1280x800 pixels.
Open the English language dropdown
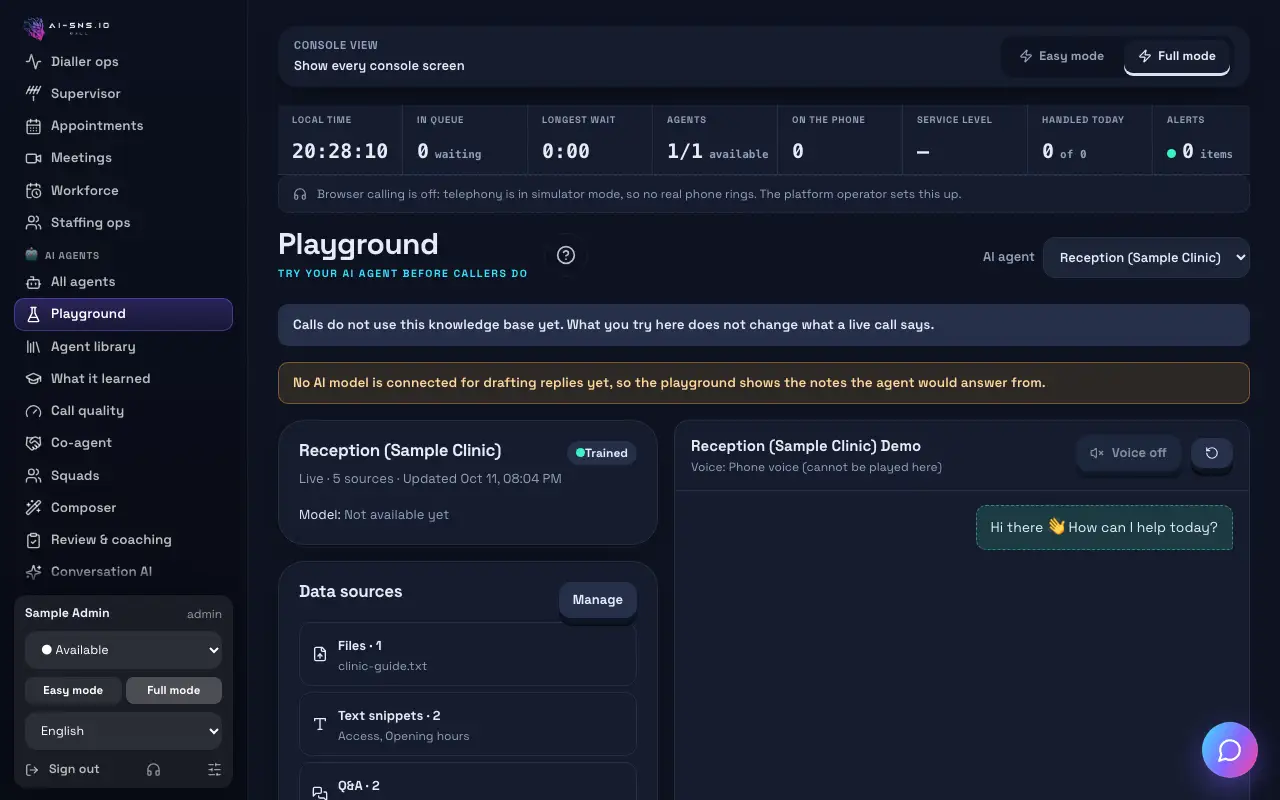pyautogui.click(x=124, y=731)
